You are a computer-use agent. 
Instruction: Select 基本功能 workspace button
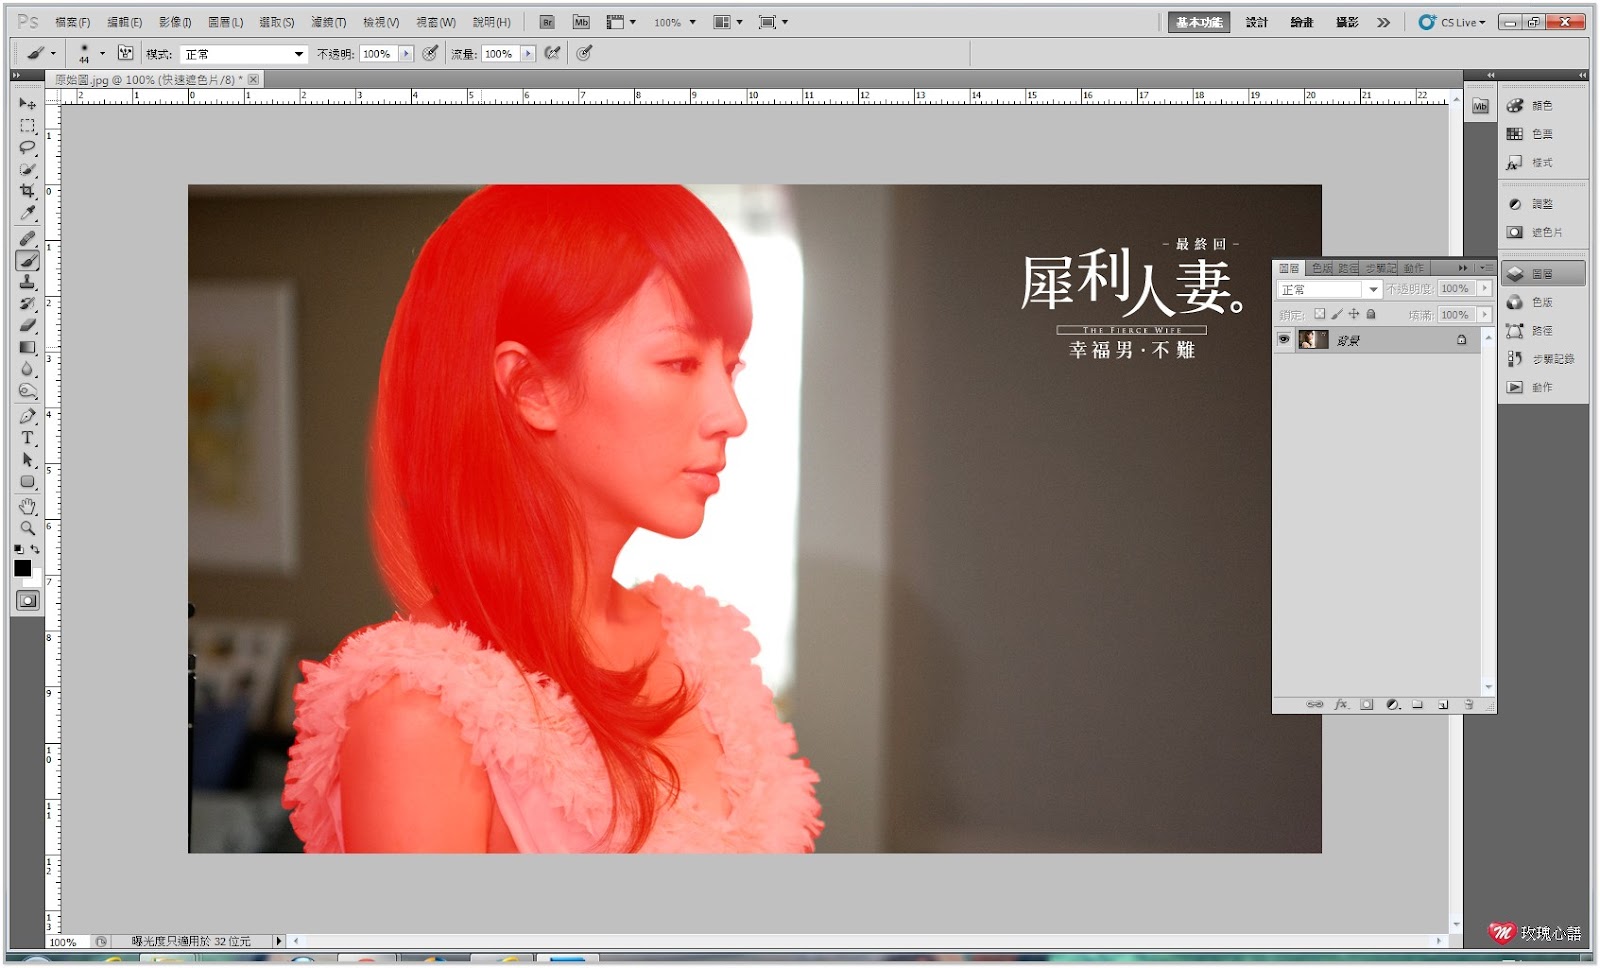click(x=1199, y=22)
